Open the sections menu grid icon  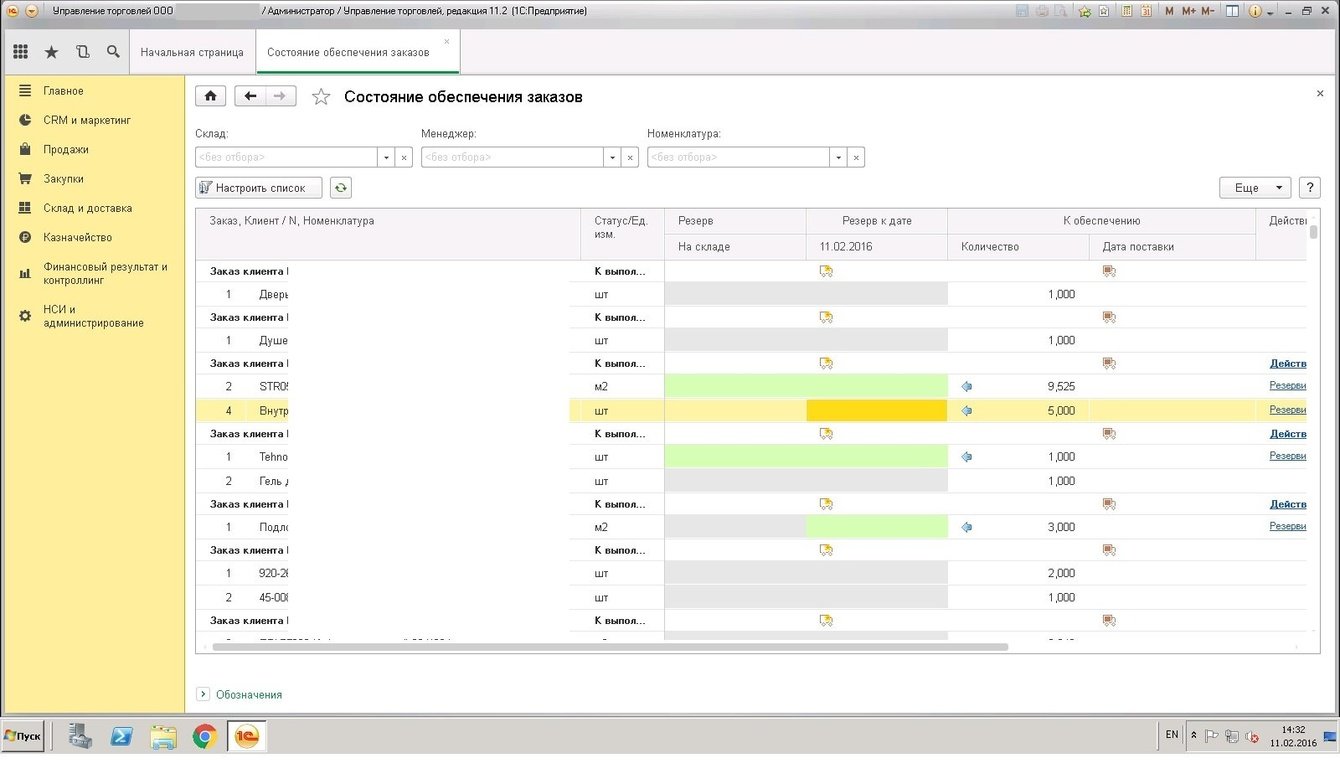[x=20, y=52]
